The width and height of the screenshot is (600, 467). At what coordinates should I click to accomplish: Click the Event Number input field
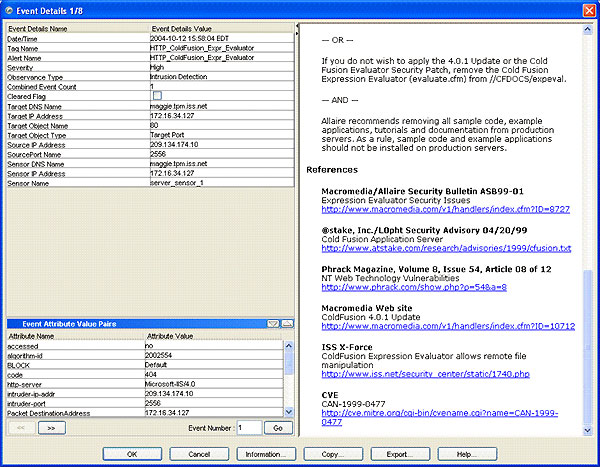pyautogui.click(x=247, y=427)
